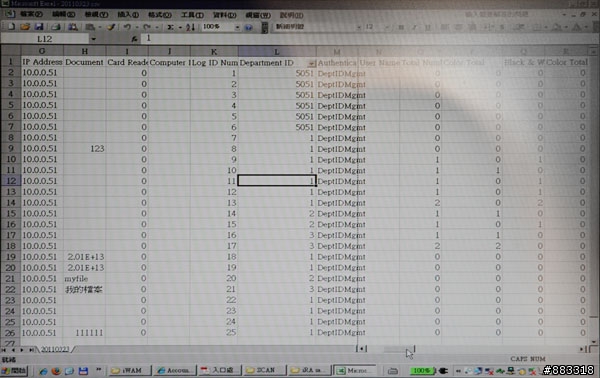Open the toolbar options handle after Help
600x378 pixels.
[264, 27]
